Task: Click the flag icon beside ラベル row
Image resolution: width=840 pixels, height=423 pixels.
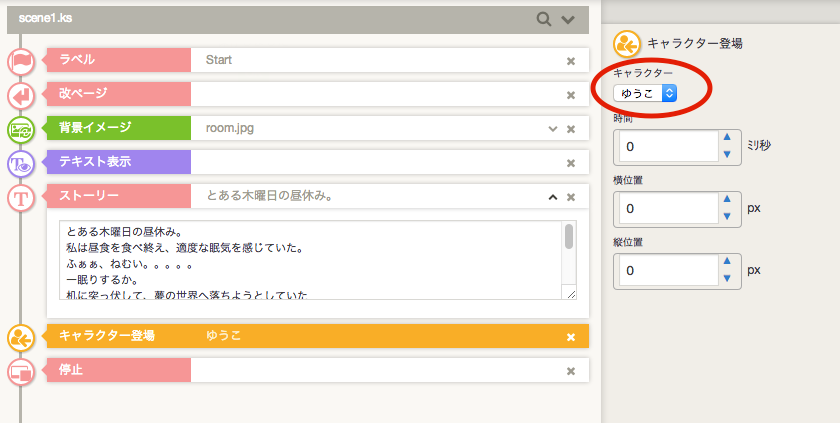Action: pyautogui.click(x=21, y=61)
